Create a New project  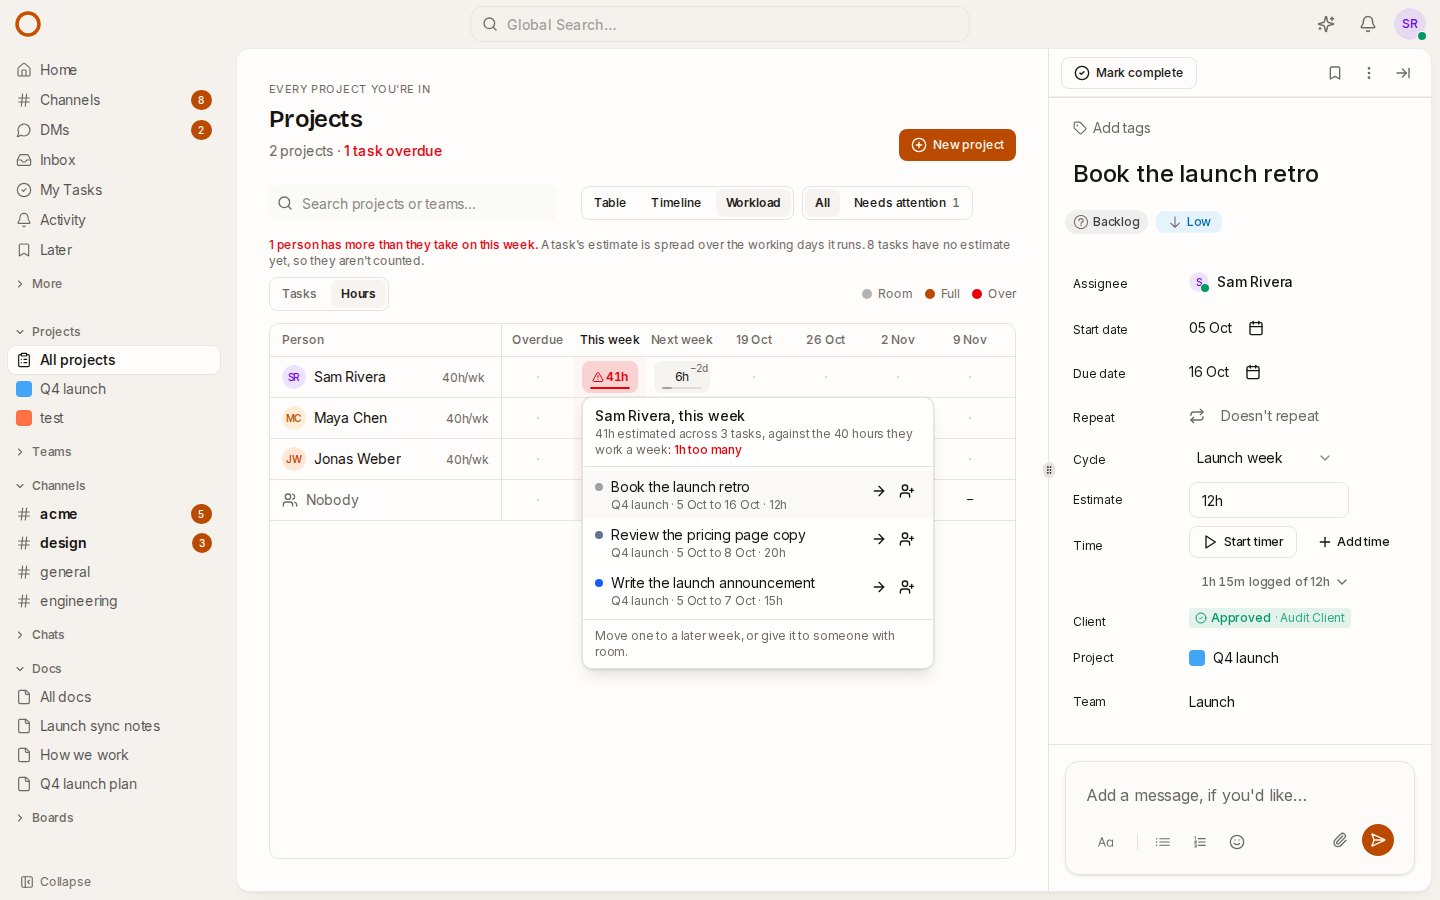[957, 145]
